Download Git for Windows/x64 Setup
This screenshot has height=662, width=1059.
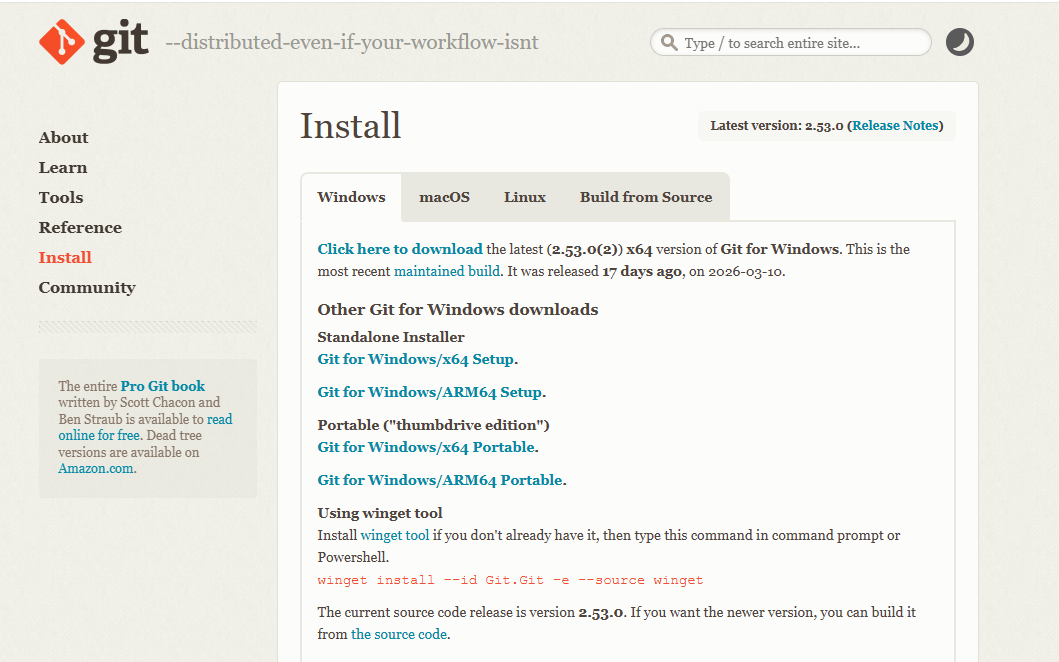coord(415,359)
